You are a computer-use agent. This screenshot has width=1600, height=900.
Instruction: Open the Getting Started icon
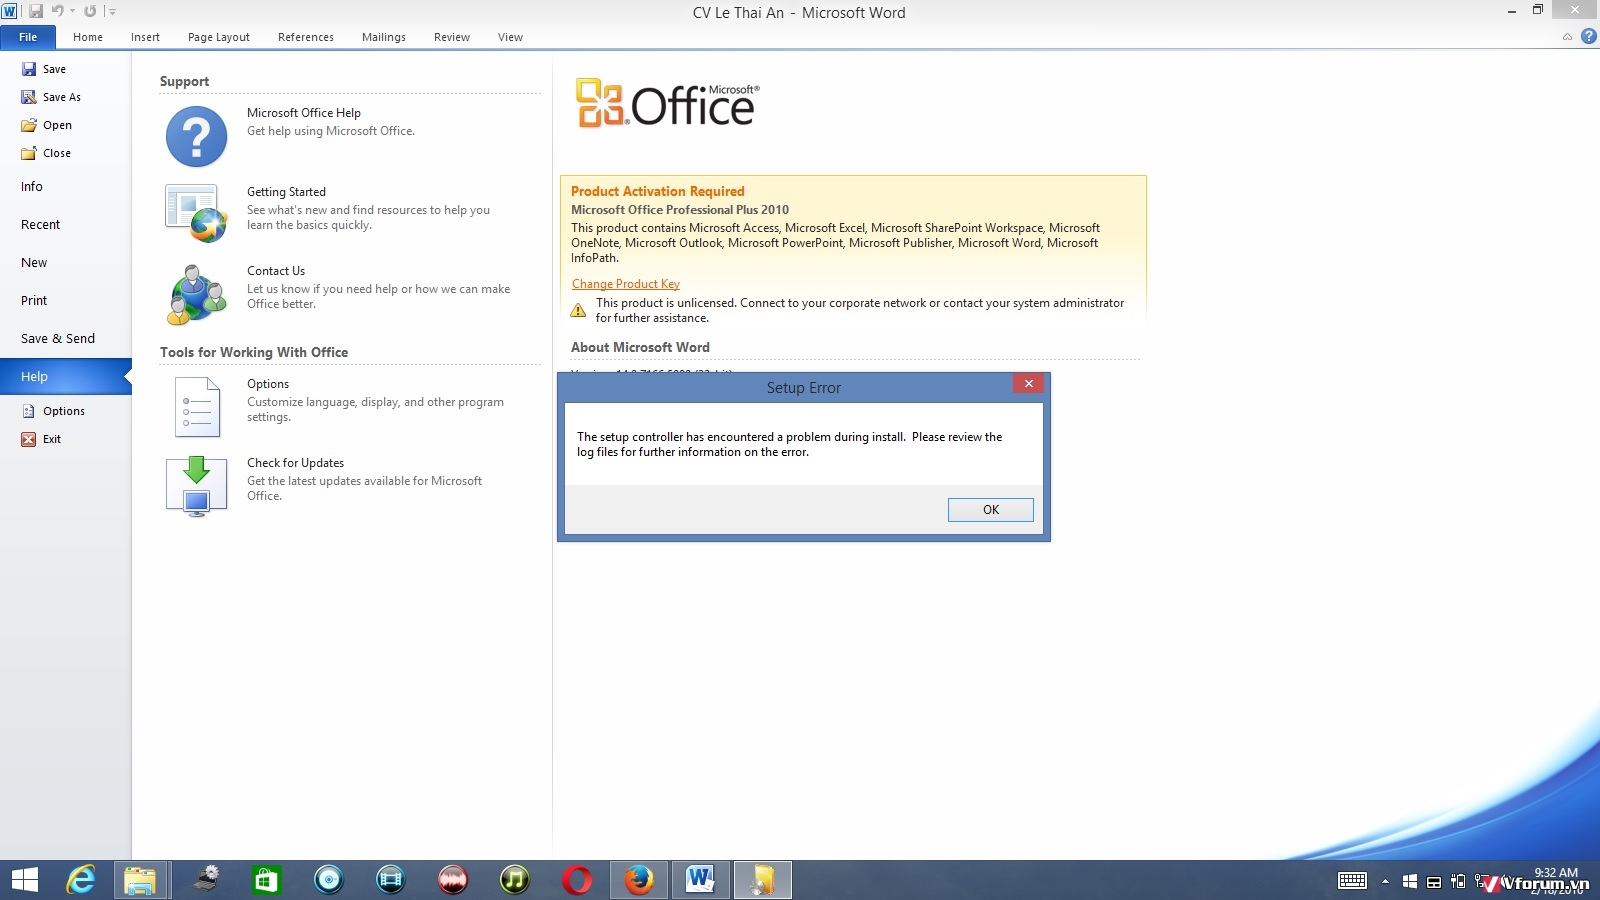pos(196,213)
